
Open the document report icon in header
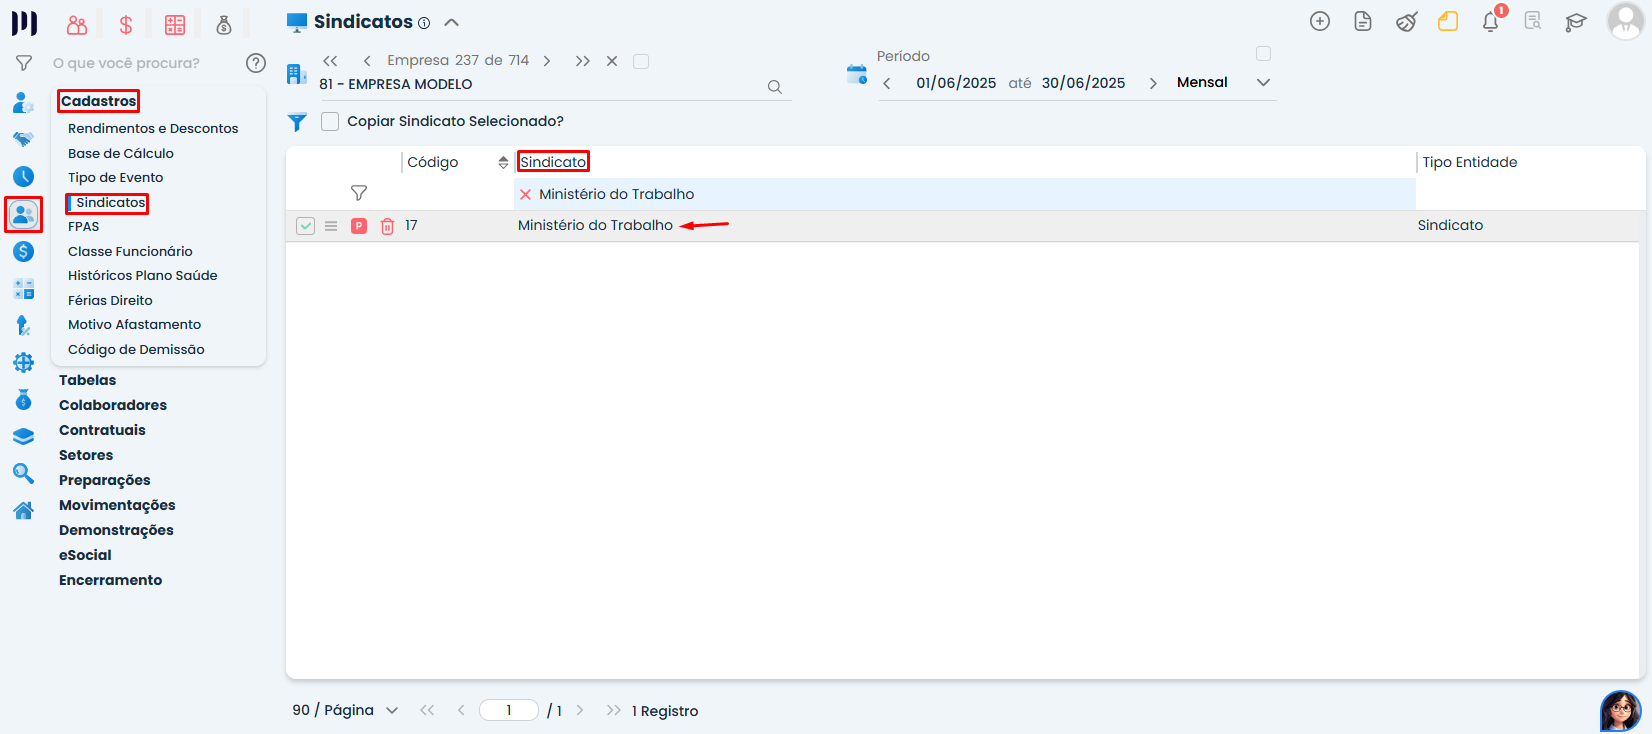[x=1363, y=21]
